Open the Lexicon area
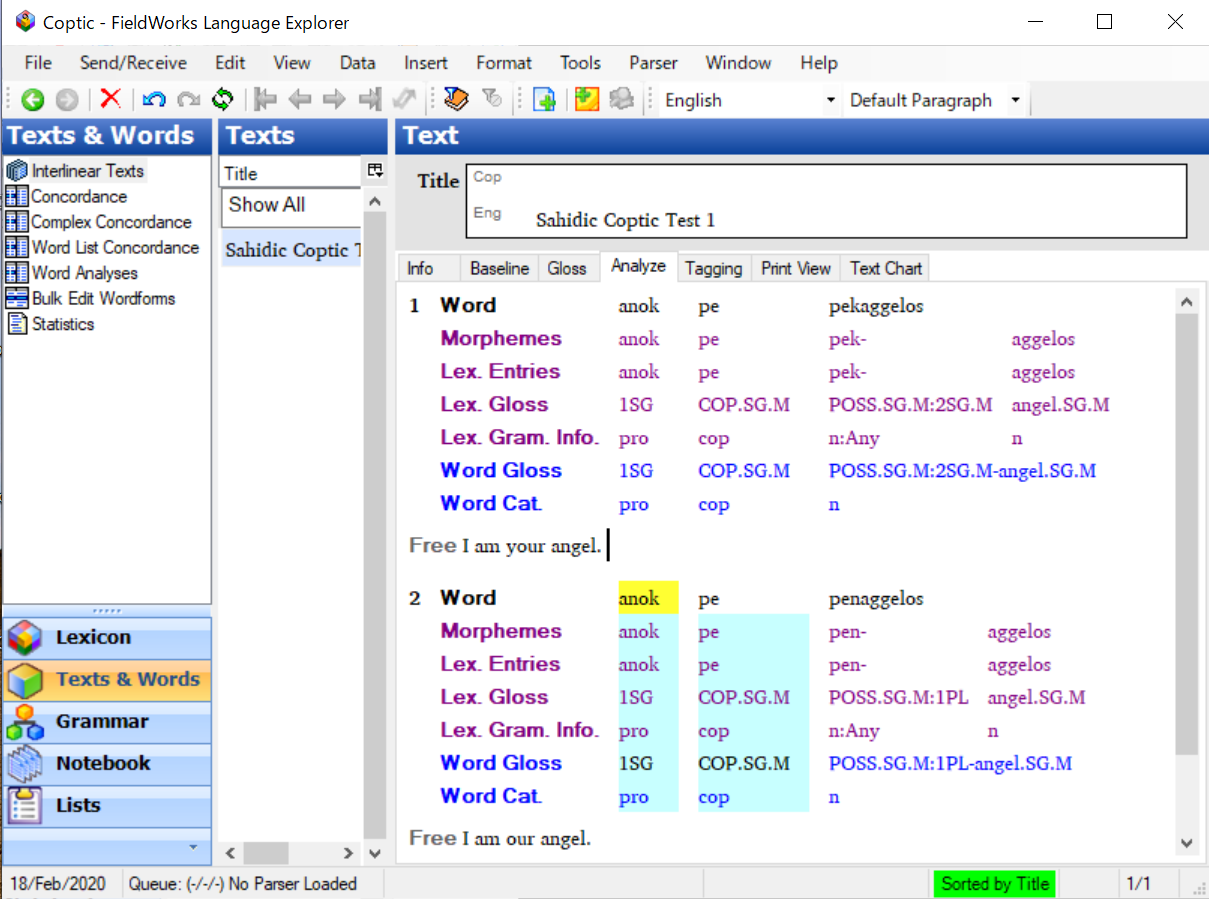This screenshot has width=1209, height=899. 107,638
